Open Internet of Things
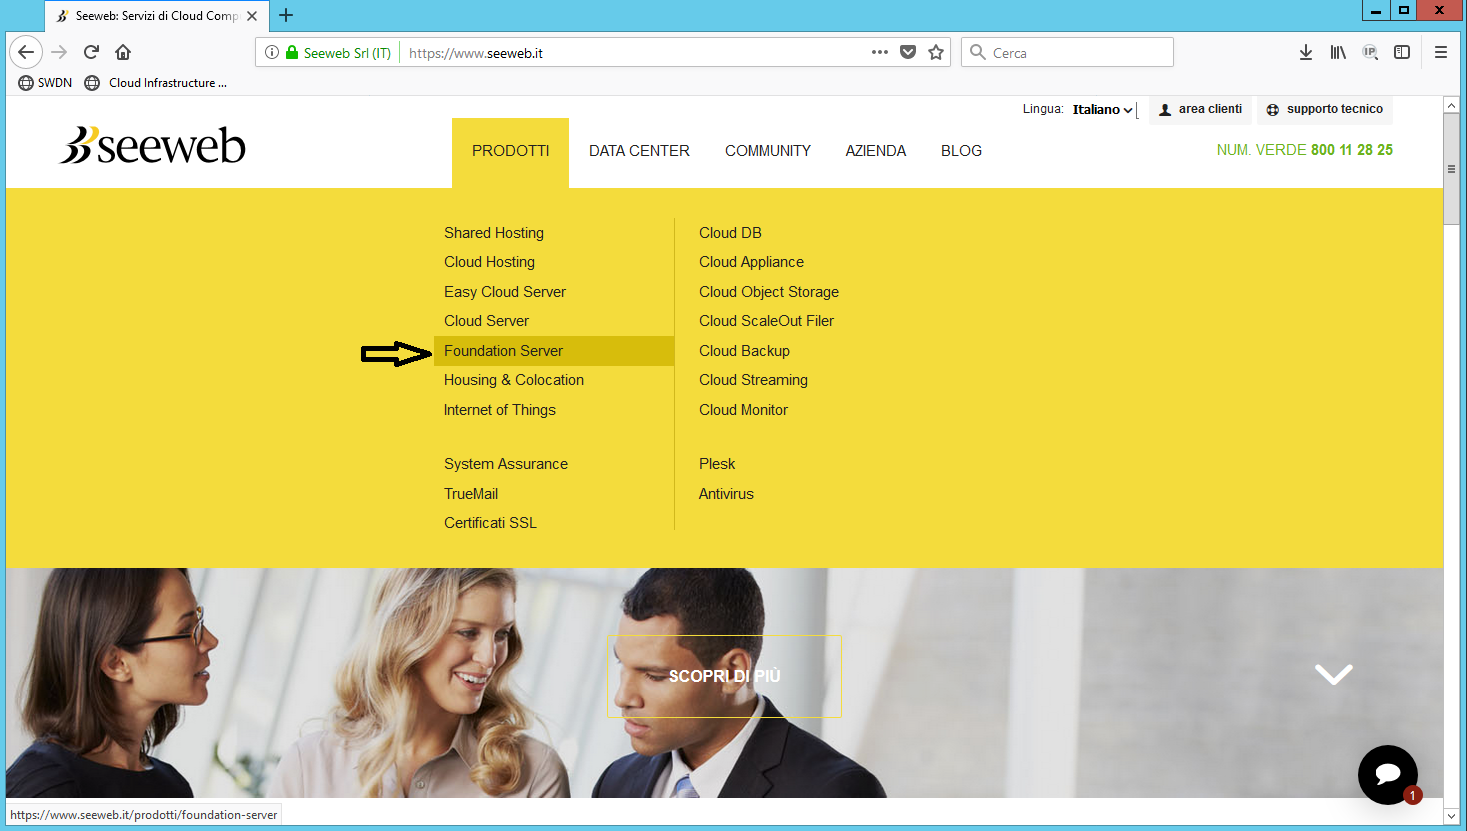The width and height of the screenshot is (1467, 831). point(500,410)
